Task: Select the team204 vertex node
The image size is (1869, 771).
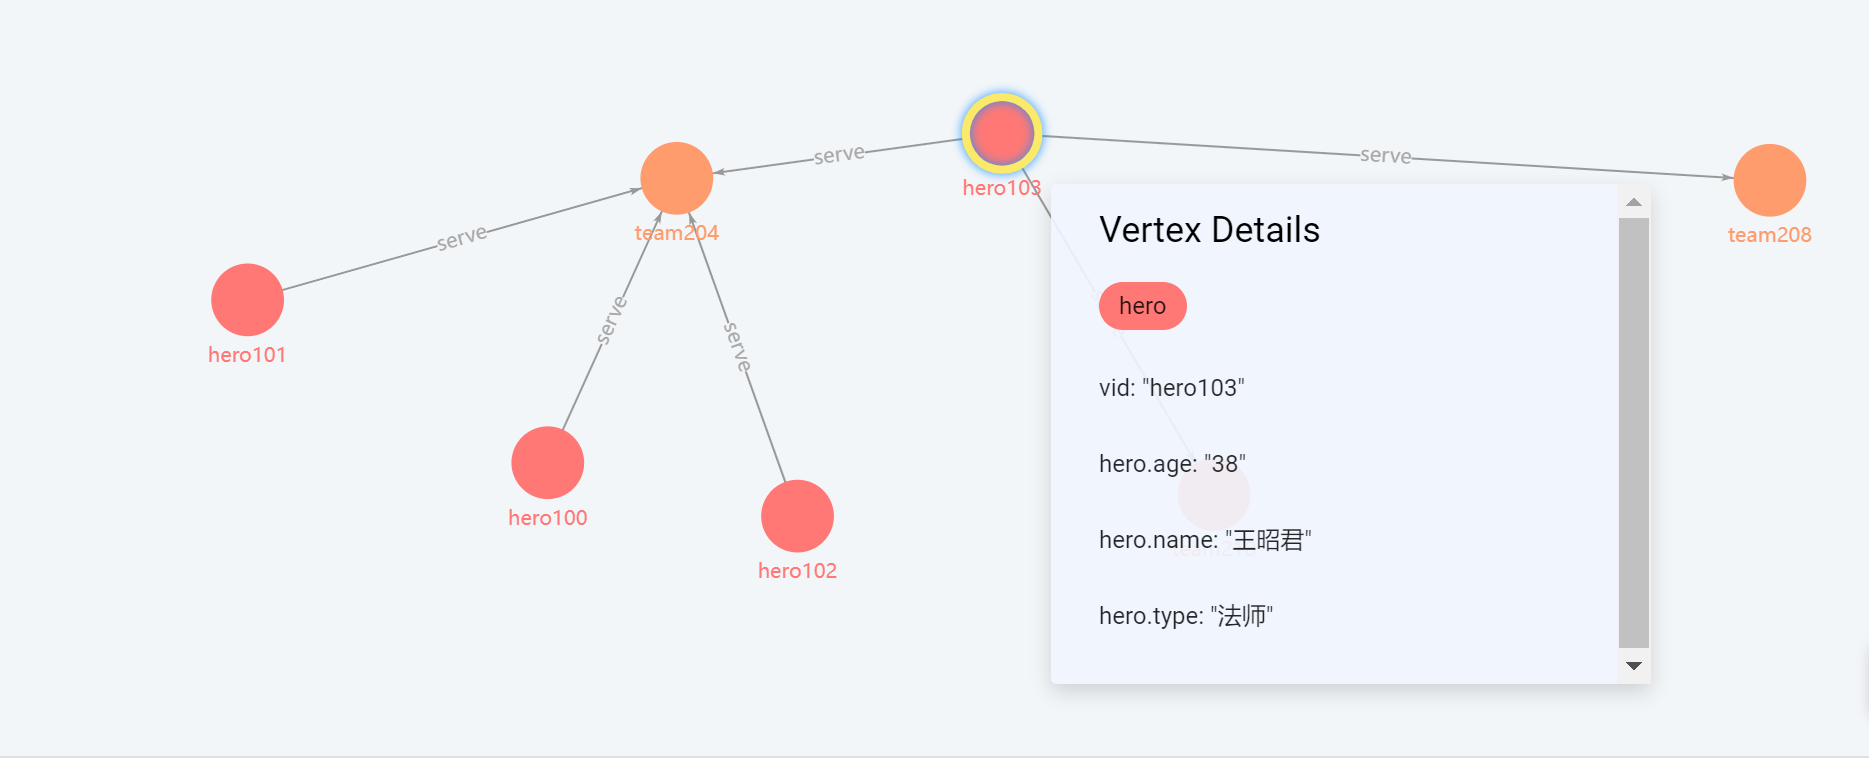Action: 677,178
